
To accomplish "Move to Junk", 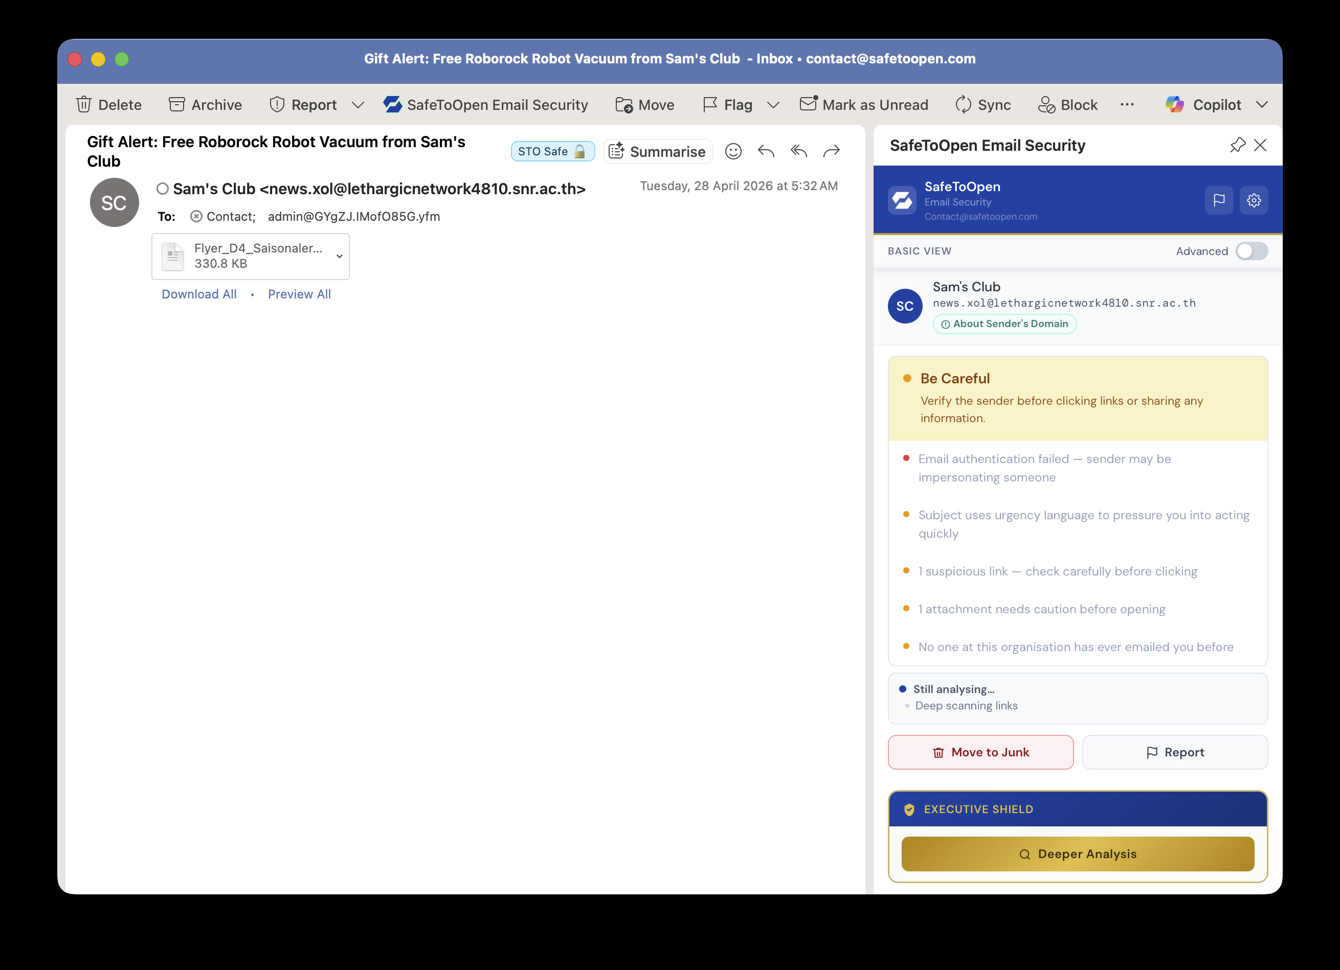I will [x=981, y=752].
